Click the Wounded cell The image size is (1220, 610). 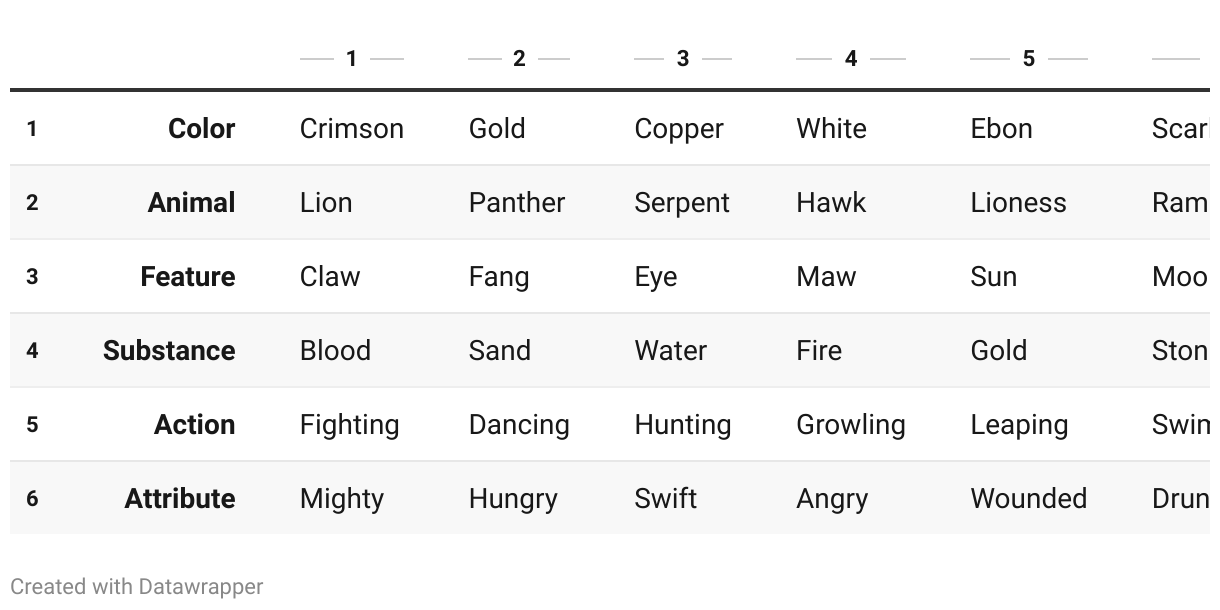point(1028,498)
